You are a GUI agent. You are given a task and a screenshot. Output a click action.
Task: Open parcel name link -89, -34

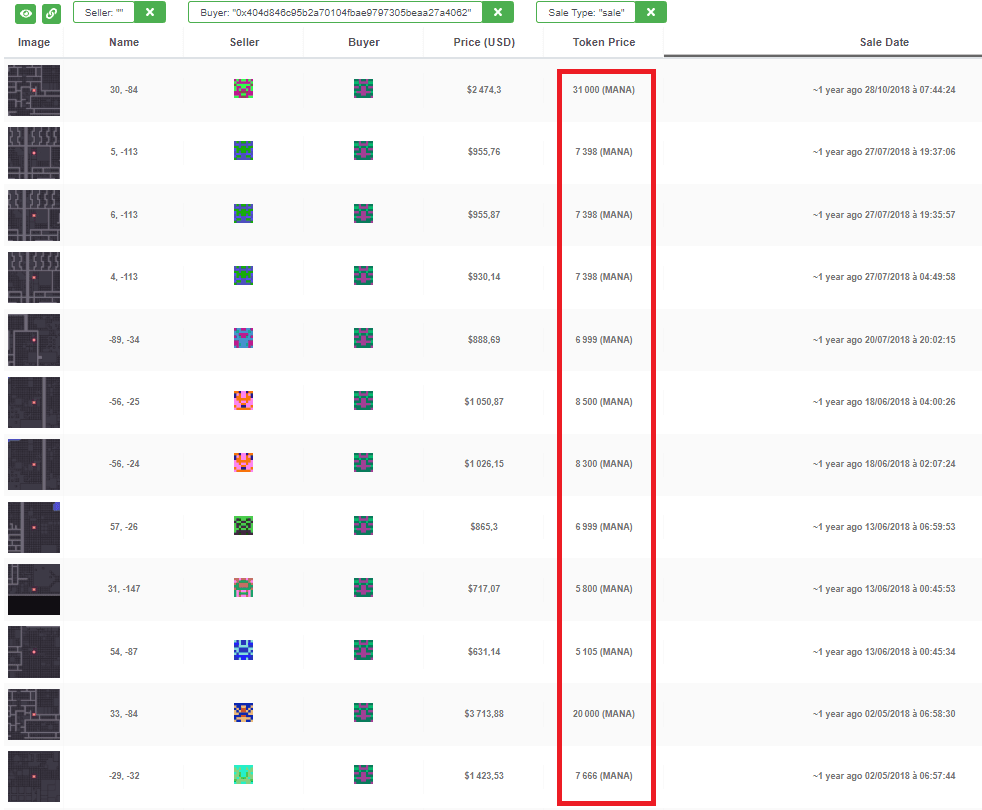click(x=124, y=340)
